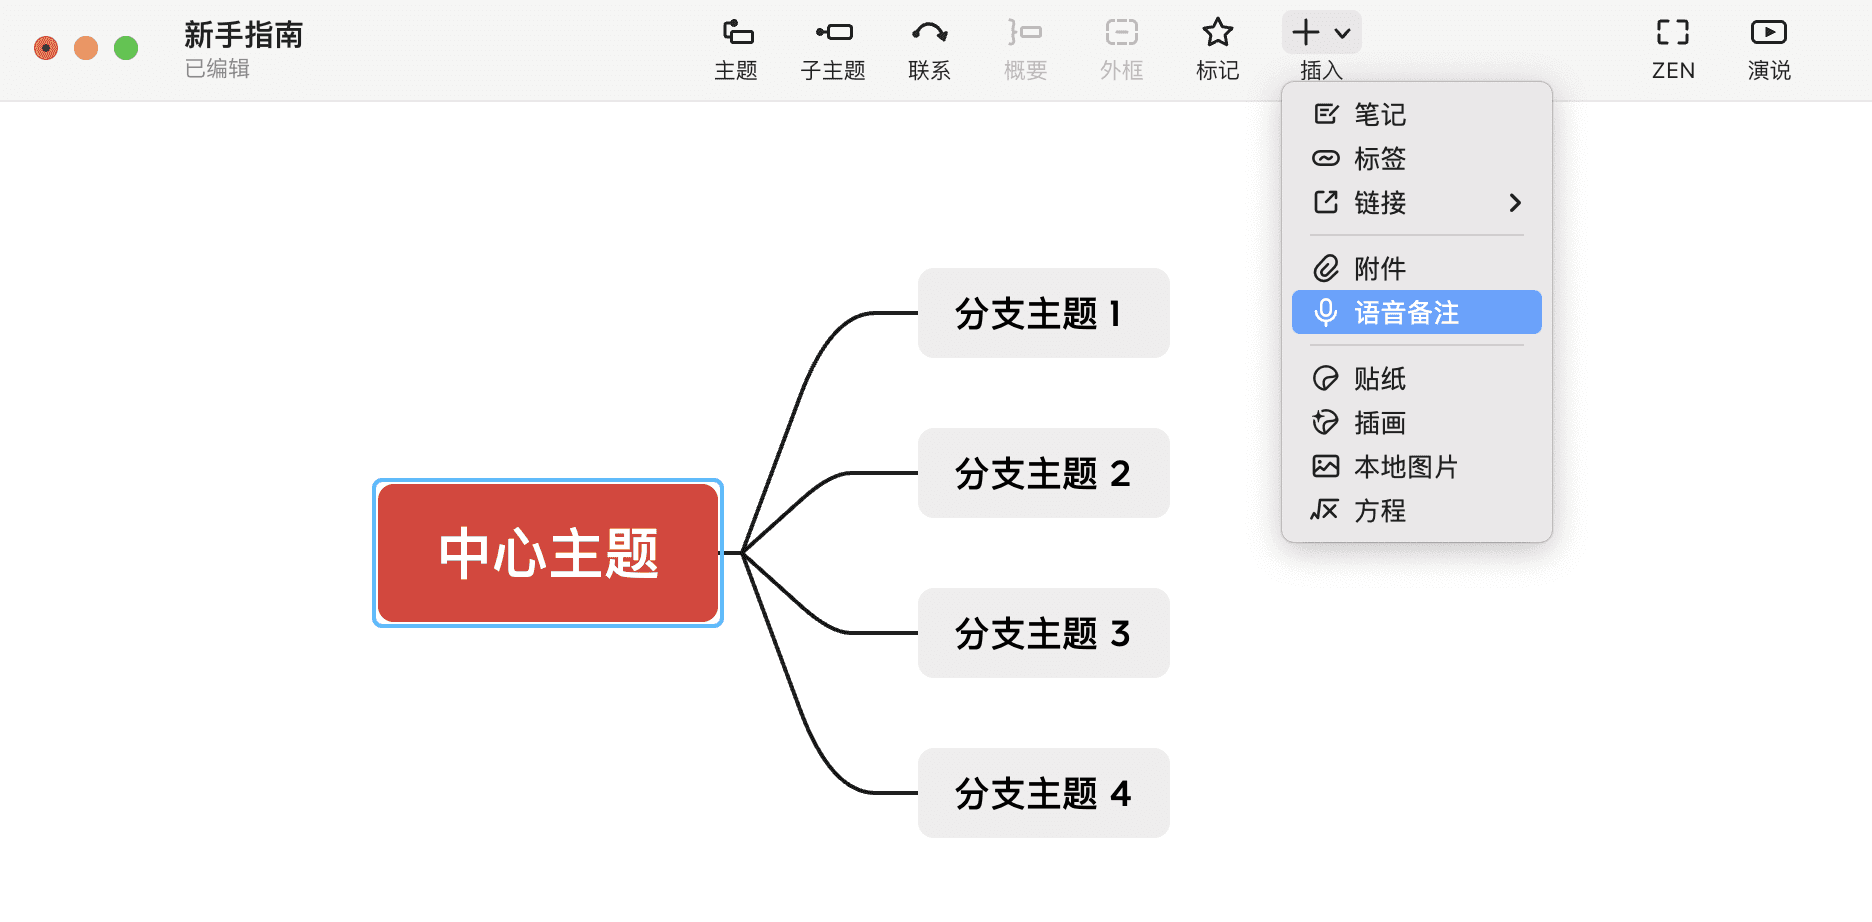Click the 插入 plus icon in the toolbar

(x=1307, y=31)
